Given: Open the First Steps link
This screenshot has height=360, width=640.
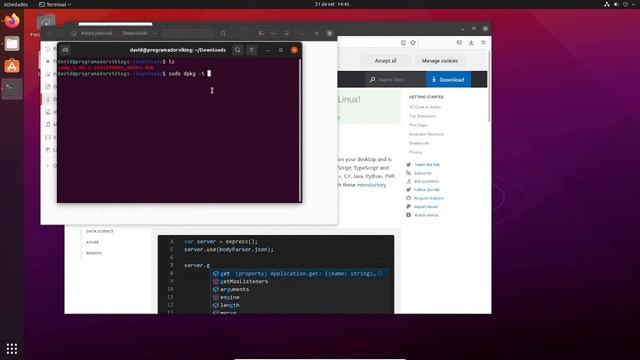Looking at the screenshot, I should 418,125.
